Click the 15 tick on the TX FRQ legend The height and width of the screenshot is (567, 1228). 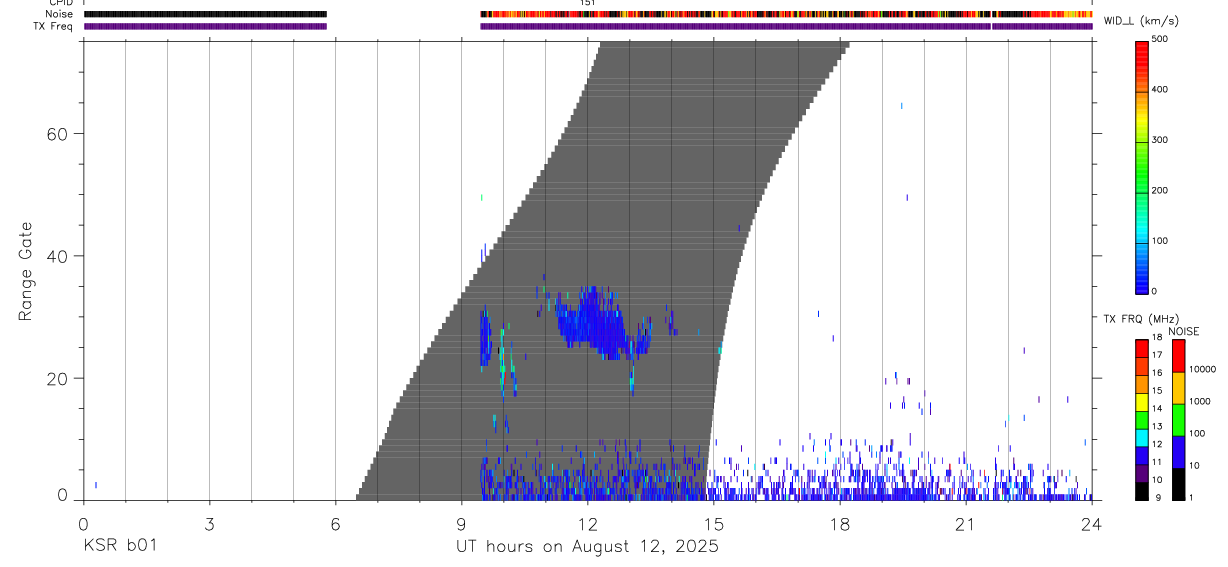point(1156,391)
